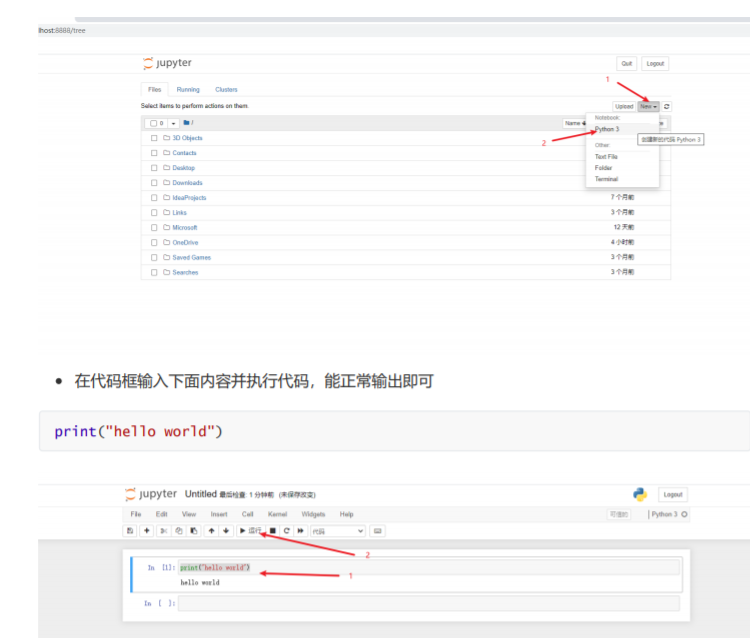Expand the selection type dropdown caret
Screen dimensions: 750x638
point(173,123)
